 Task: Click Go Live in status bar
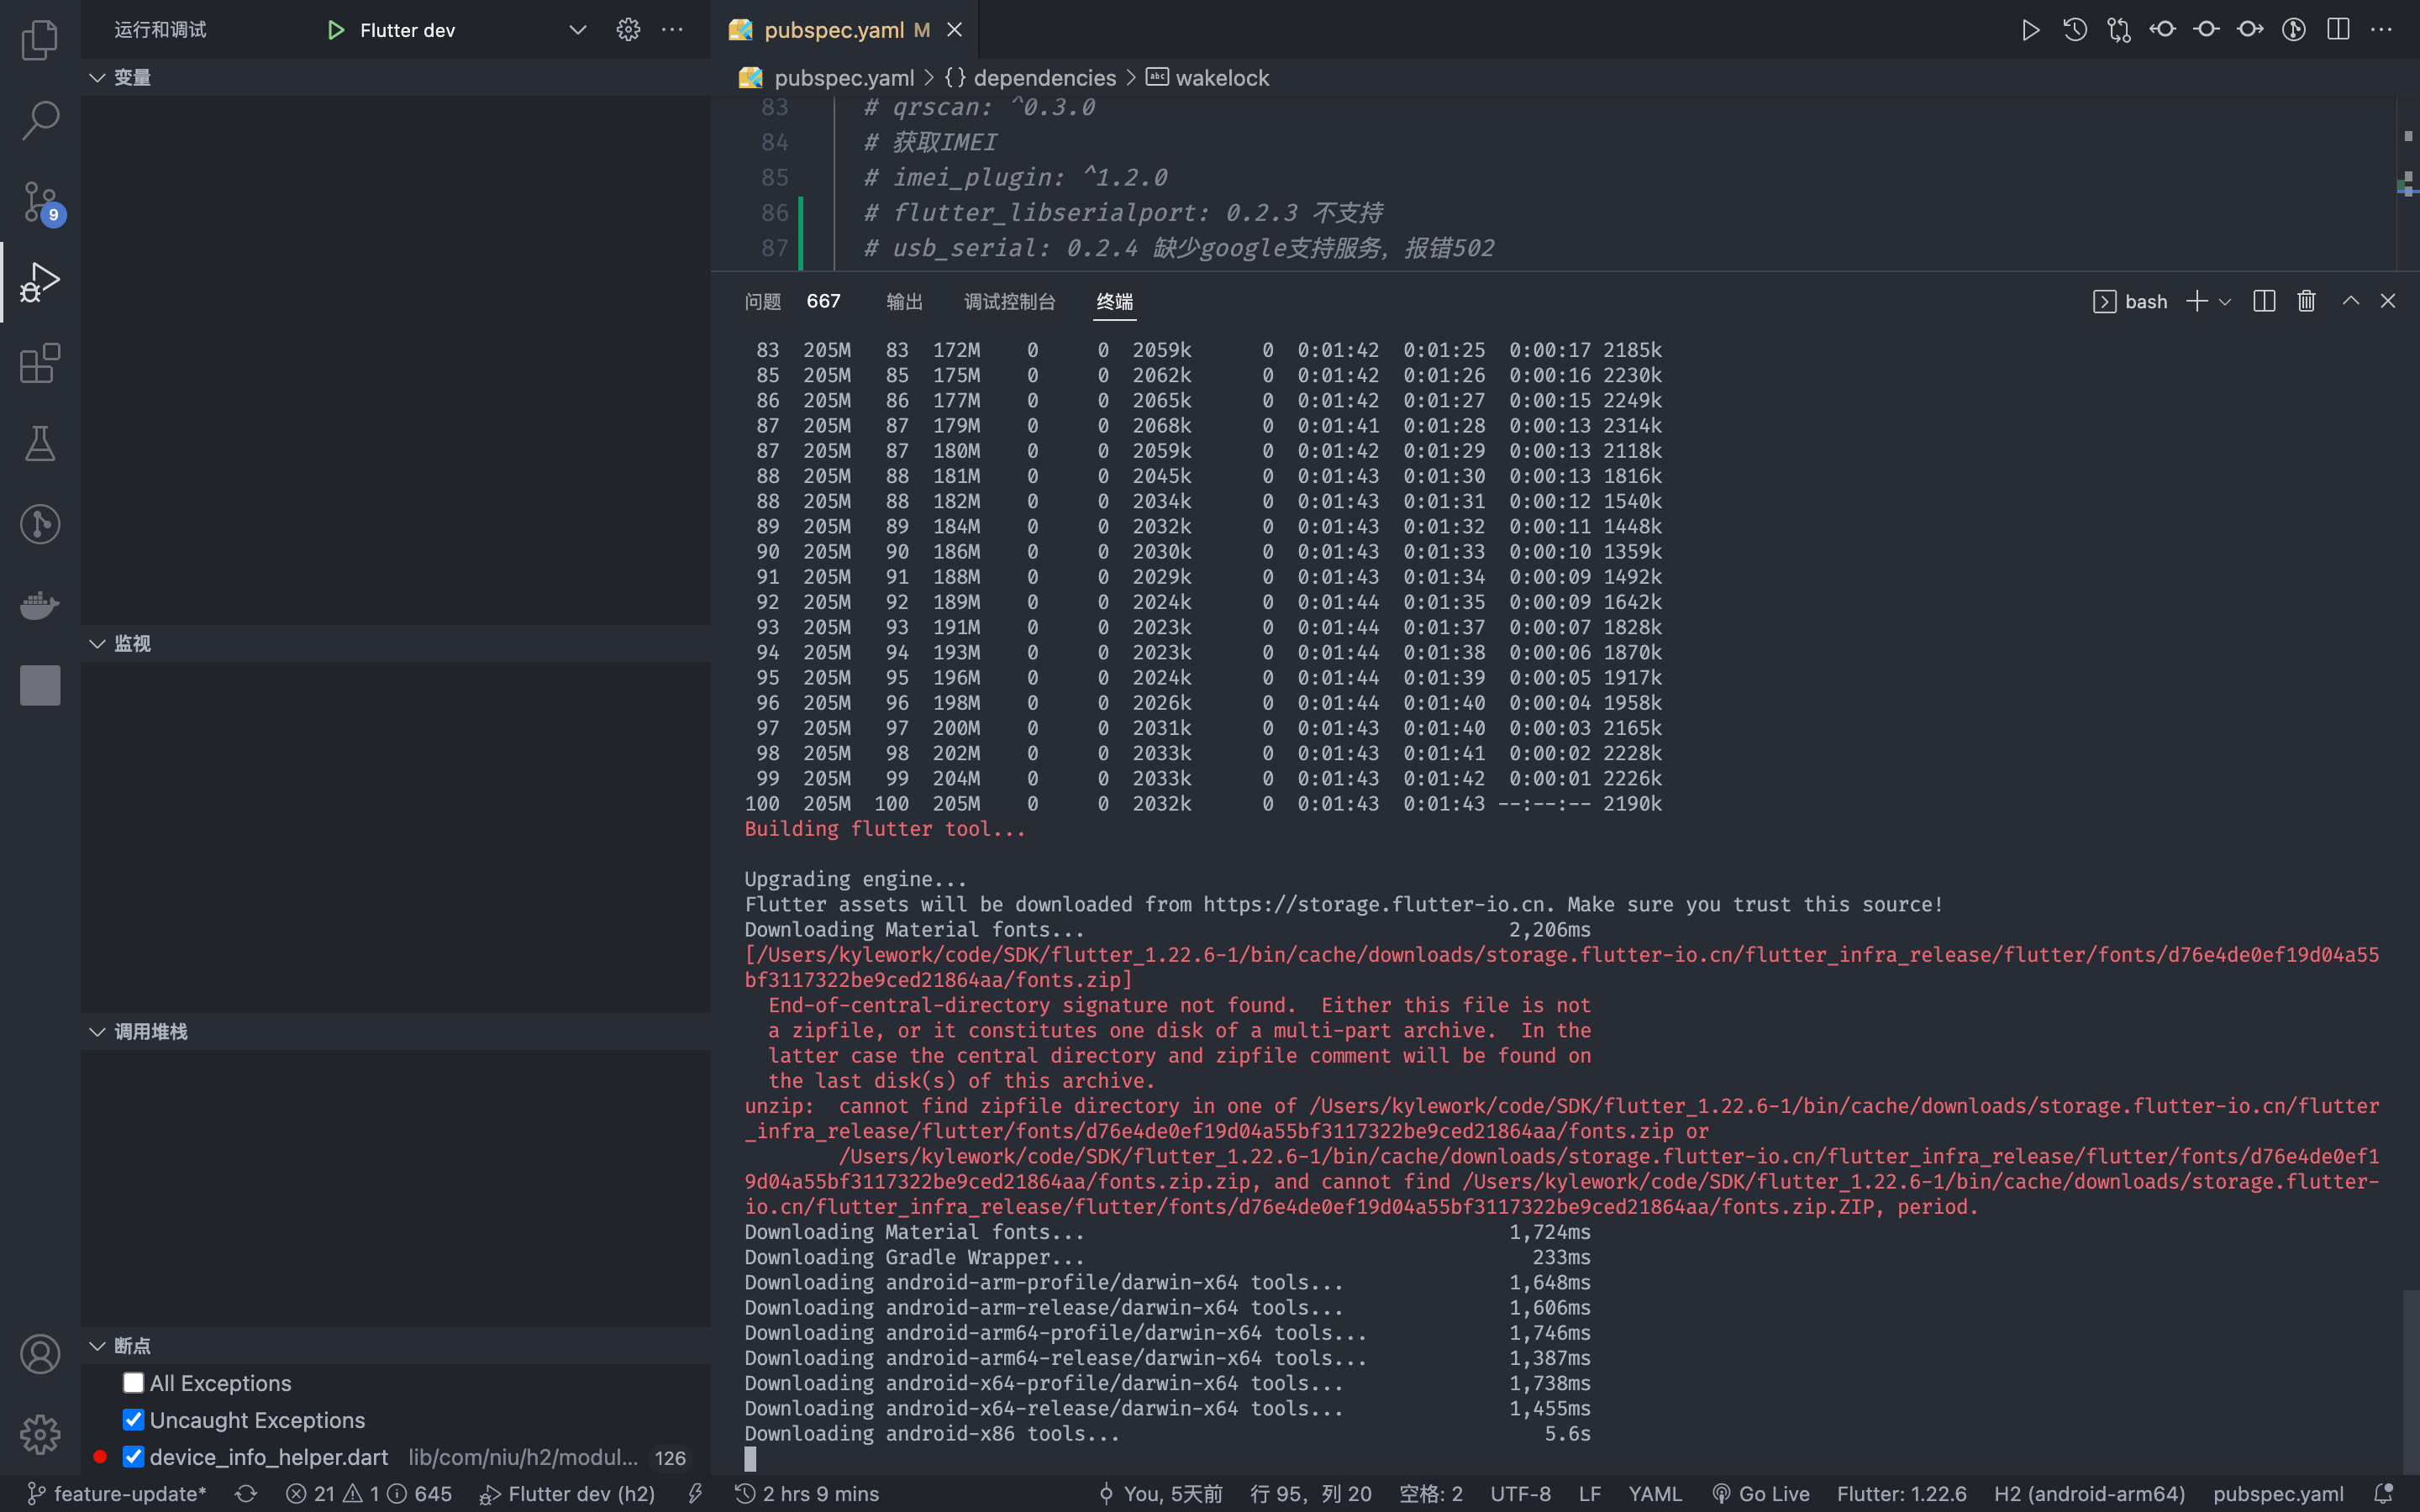1760,1494
